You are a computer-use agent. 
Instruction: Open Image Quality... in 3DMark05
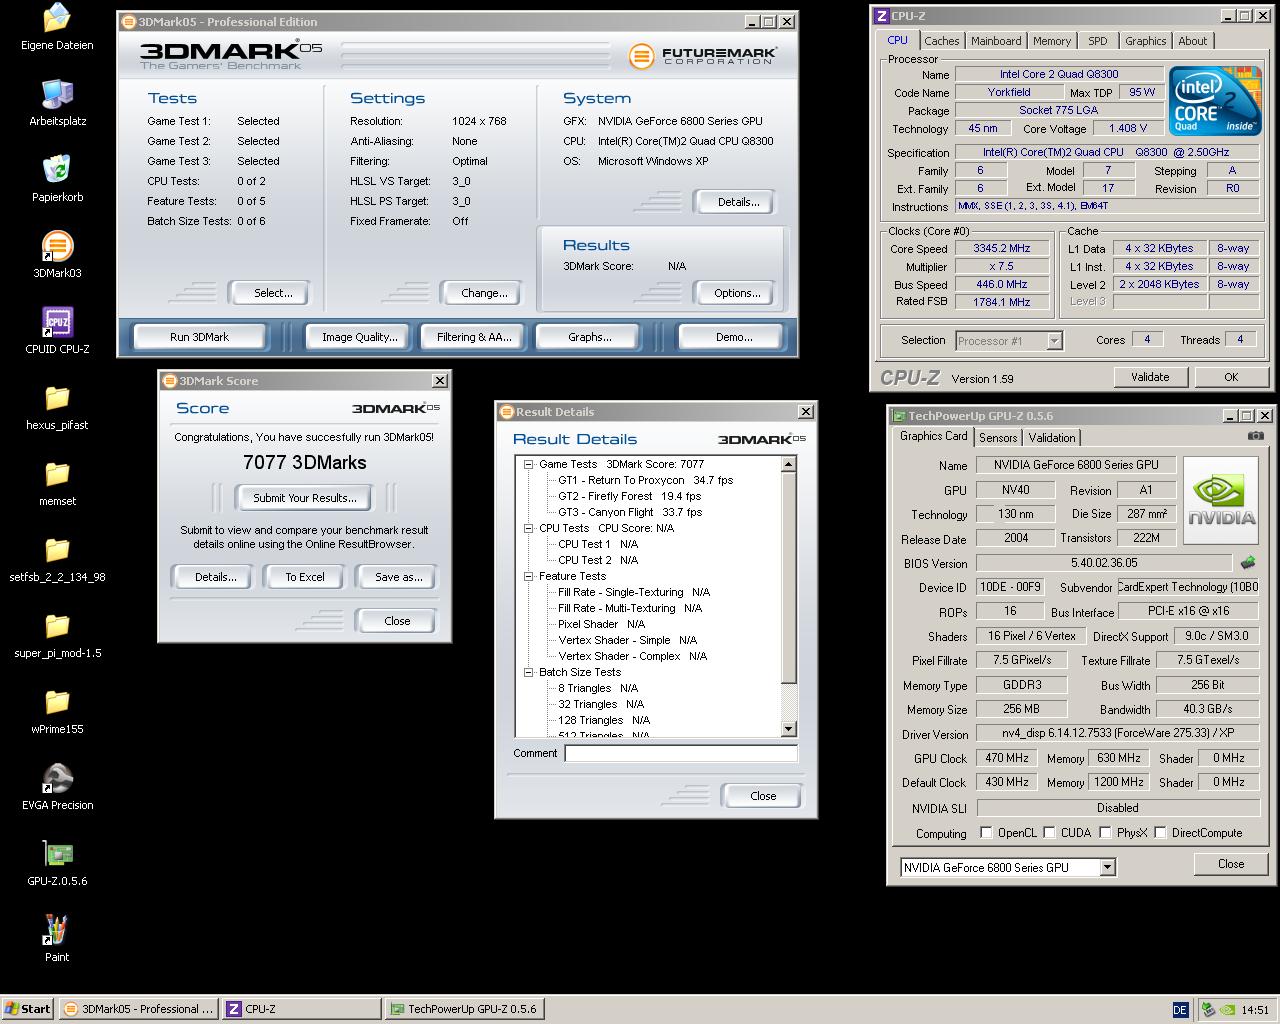click(x=359, y=337)
